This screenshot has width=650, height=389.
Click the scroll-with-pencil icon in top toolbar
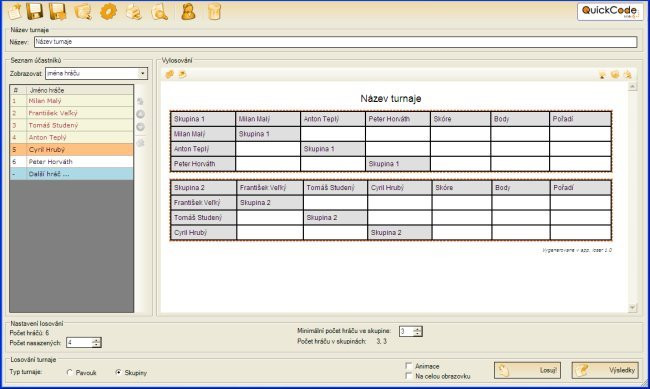83,12
